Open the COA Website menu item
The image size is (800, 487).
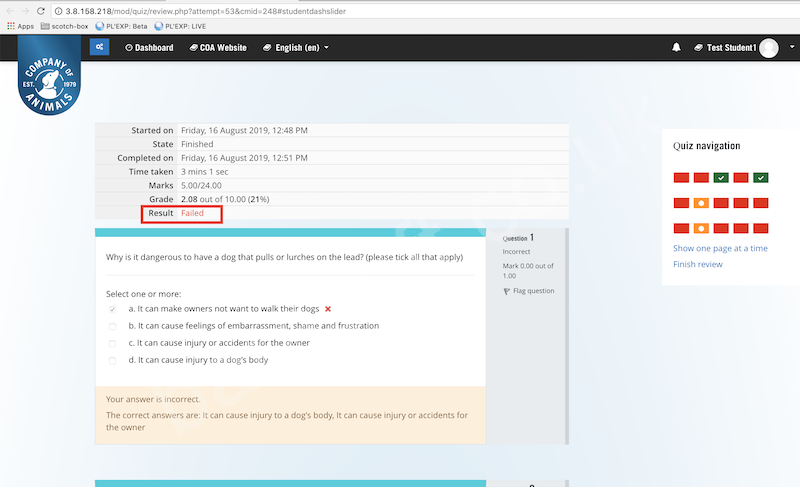(218, 47)
